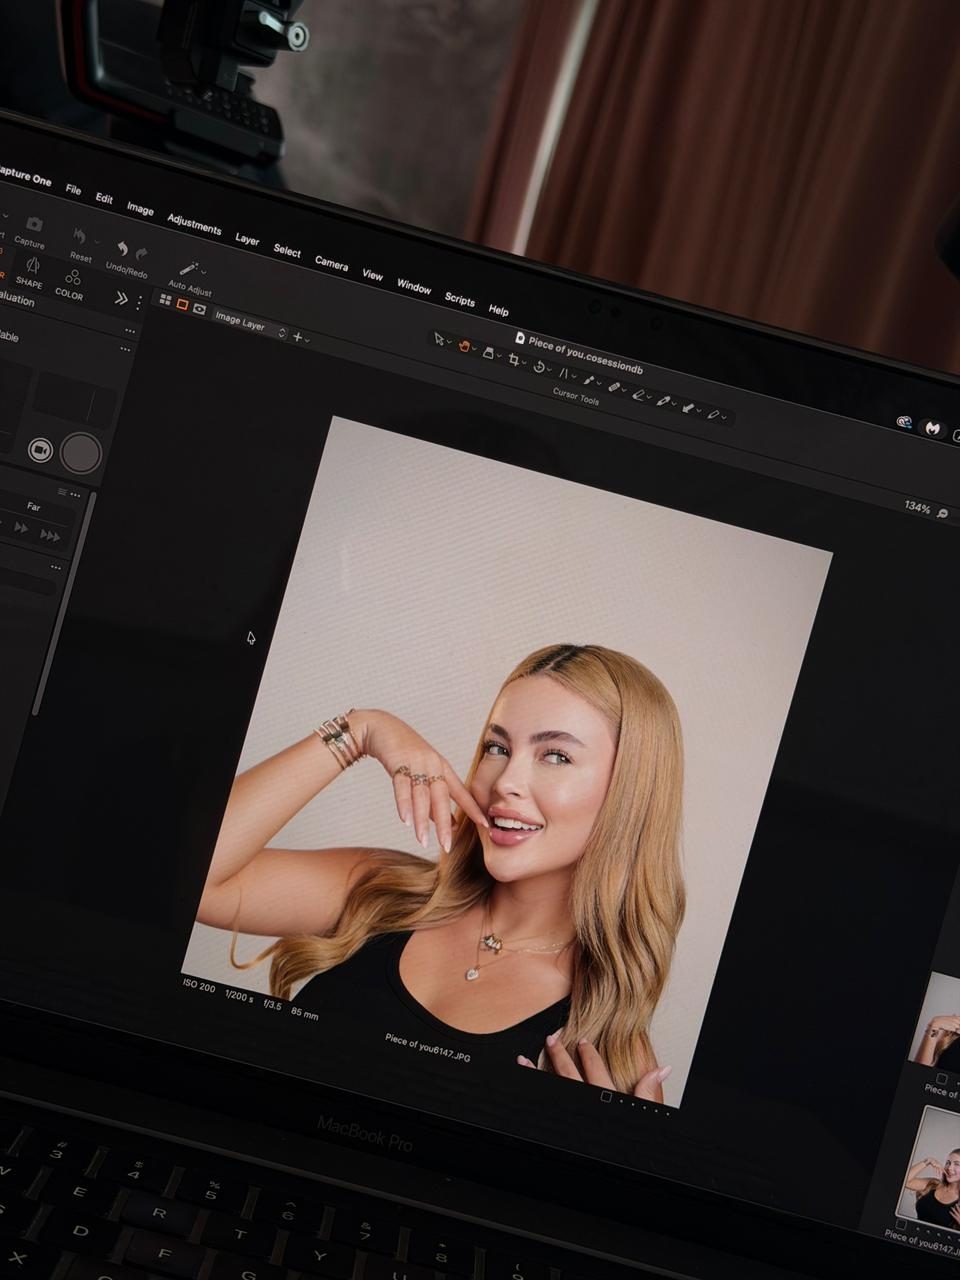Viewport: 960px width, 1280px height.
Task: Open tool tab options vertical dots
Action: [x=139, y=302]
